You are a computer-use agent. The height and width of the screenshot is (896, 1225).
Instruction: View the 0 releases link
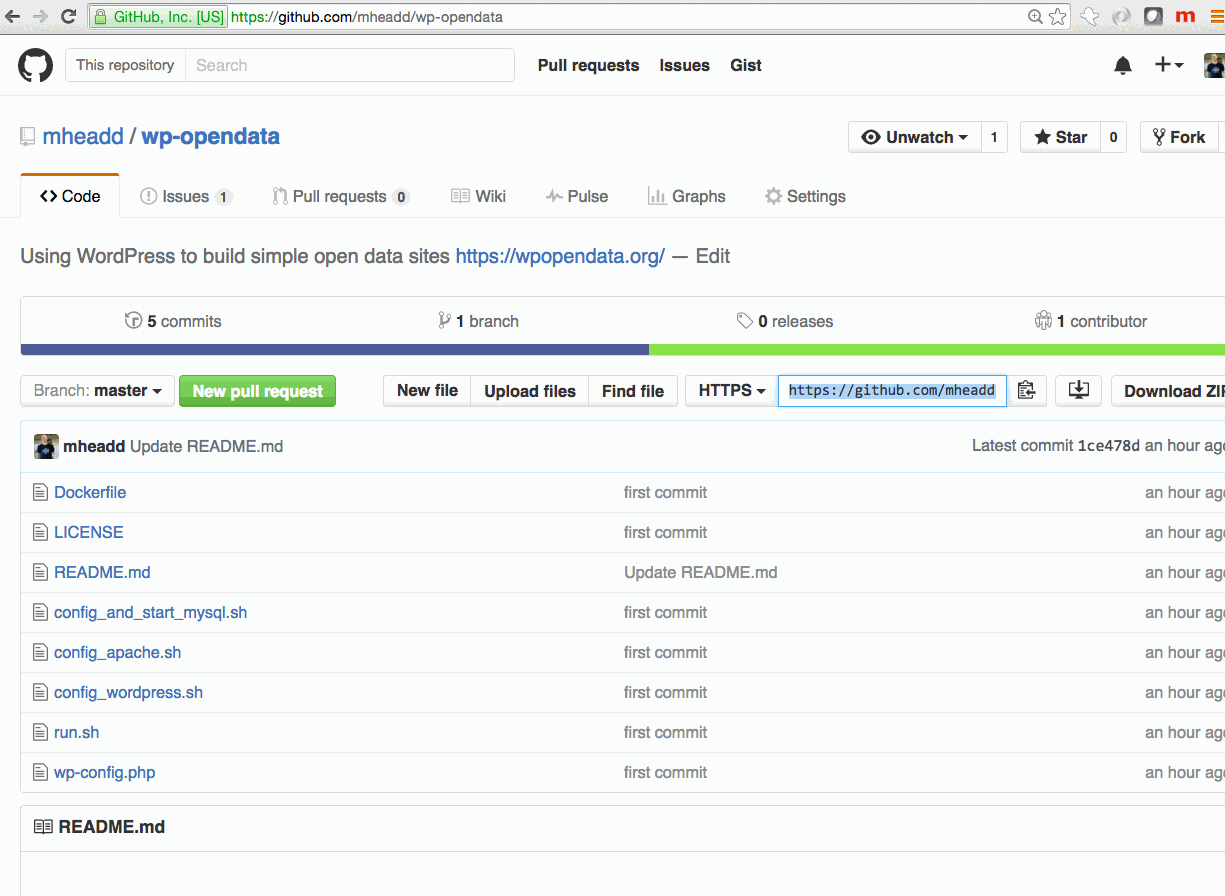[x=785, y=321]
